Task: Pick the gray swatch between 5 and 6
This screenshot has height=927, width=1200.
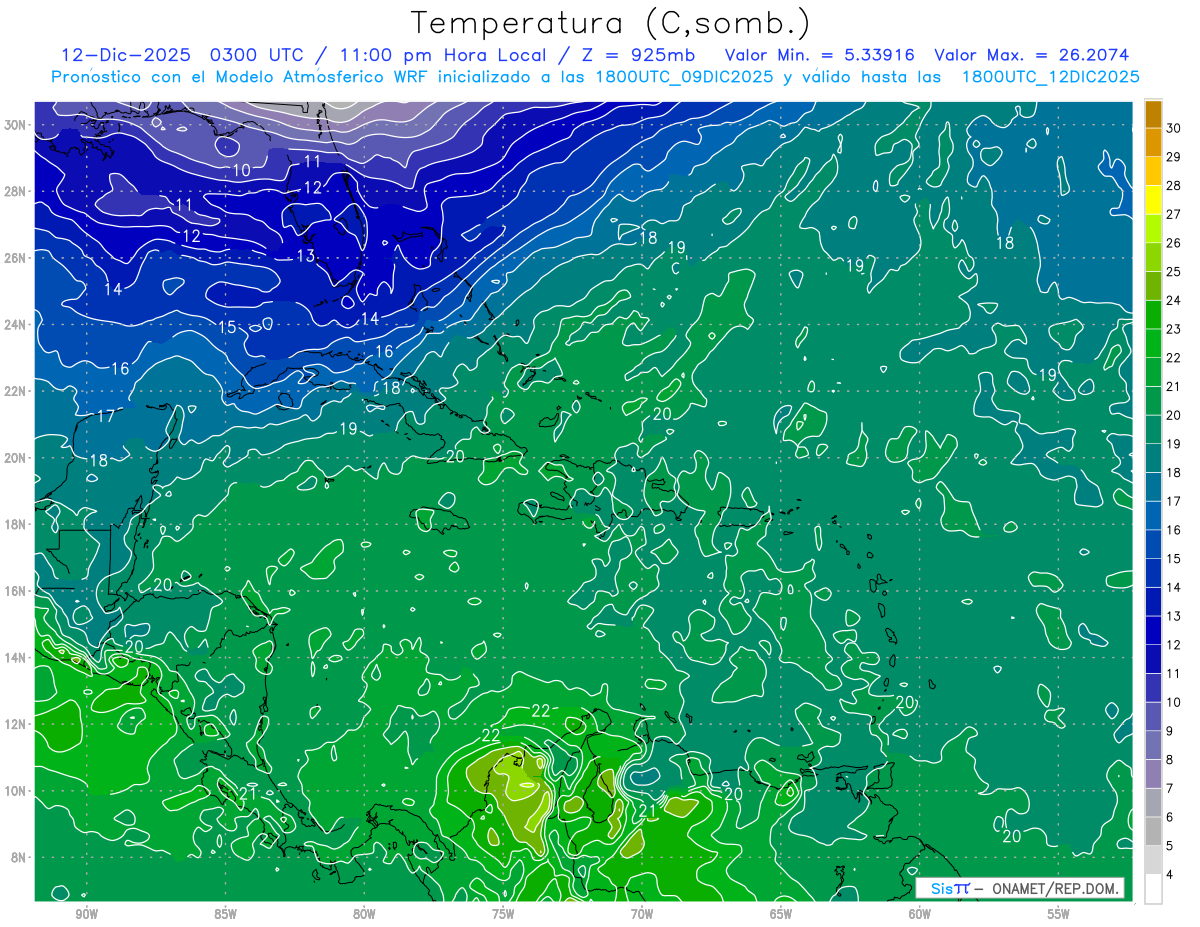Action: 1153,832
